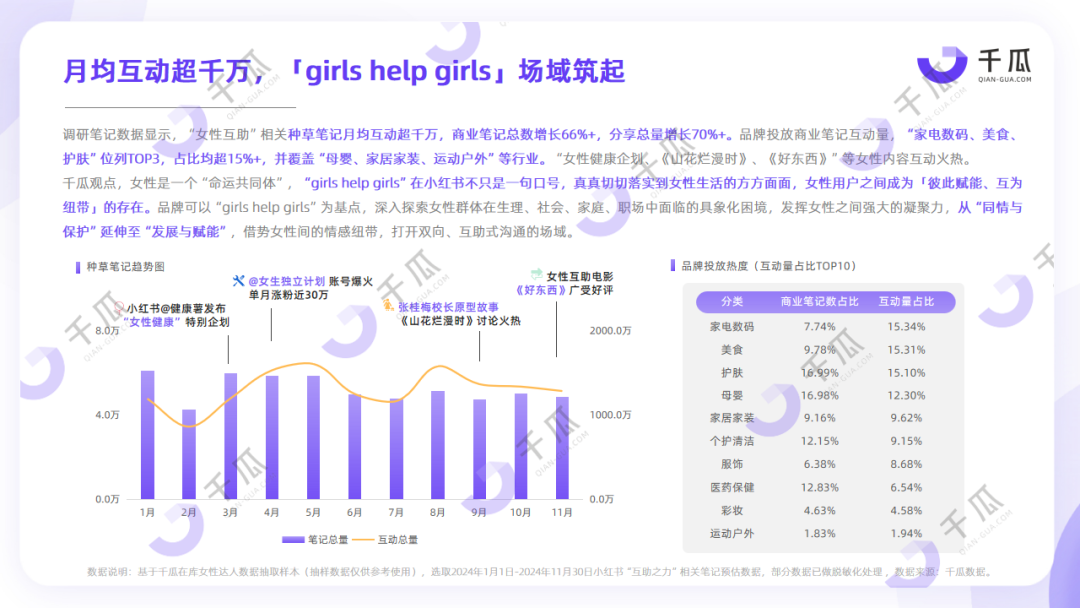Click the 8.0万 axis label
1080x608 pixels.
pyautogui.click(x=107, y=331)
